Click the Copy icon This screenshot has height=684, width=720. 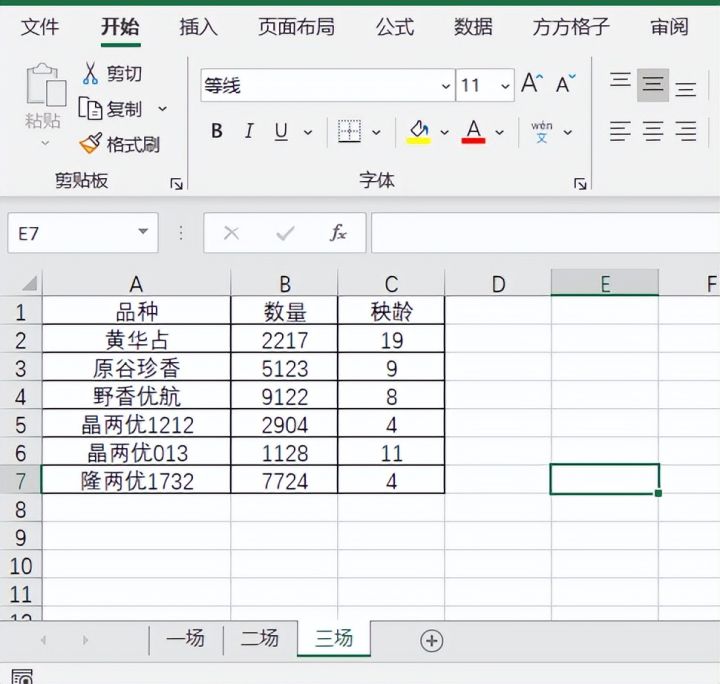(90, 108)
